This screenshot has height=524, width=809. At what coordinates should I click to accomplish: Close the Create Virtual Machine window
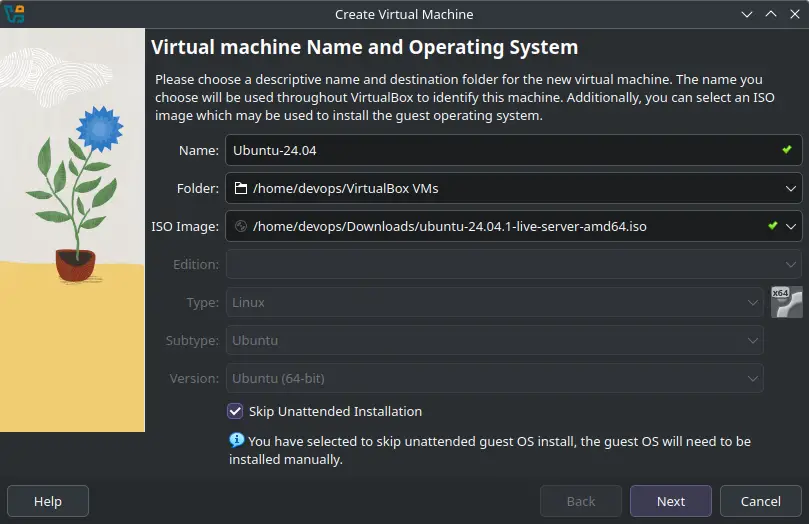point(795,14)
